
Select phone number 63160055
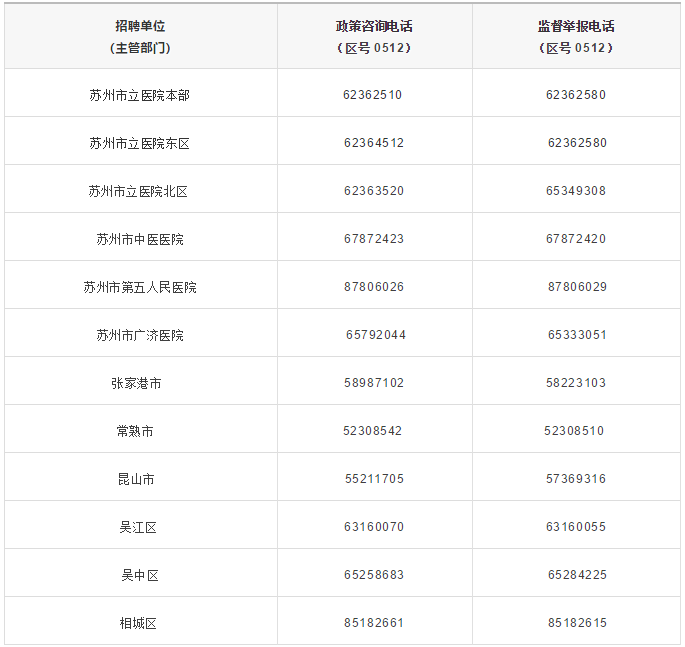pos(576,527)
